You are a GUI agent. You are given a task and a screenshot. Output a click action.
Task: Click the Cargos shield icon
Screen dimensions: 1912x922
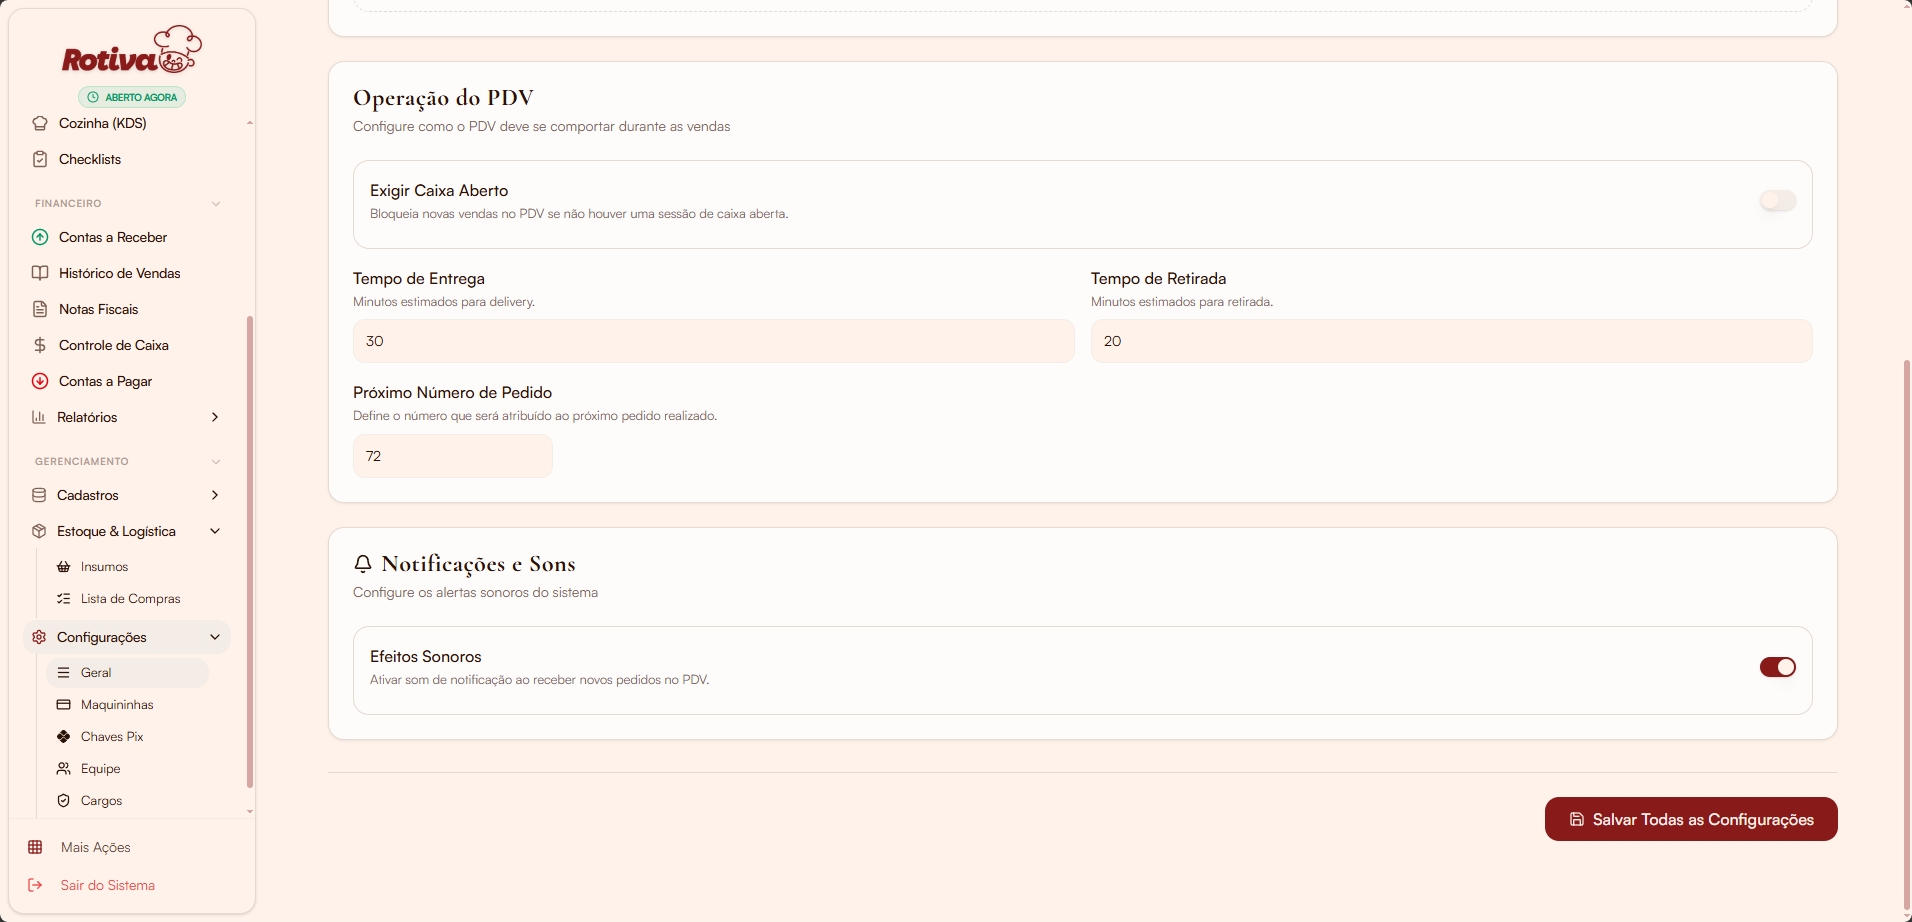click(64, 801)
